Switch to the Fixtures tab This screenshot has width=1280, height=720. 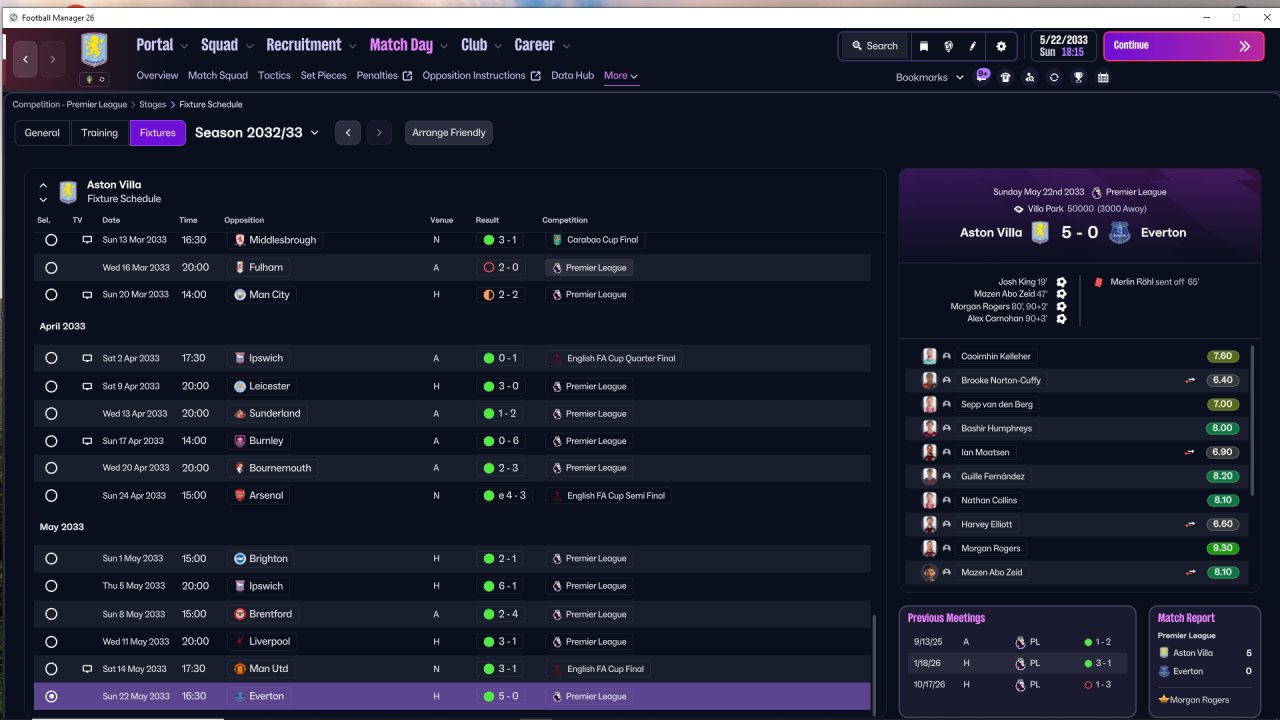(x=158, y=133)
